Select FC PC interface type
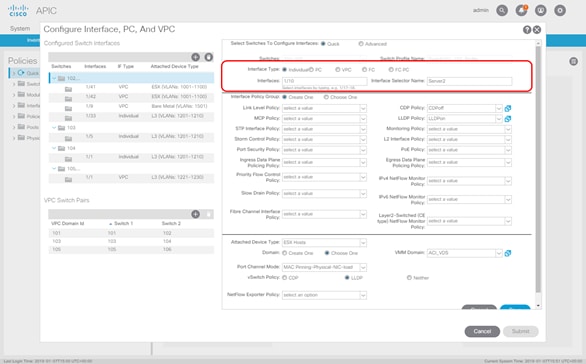 point(391,70)
